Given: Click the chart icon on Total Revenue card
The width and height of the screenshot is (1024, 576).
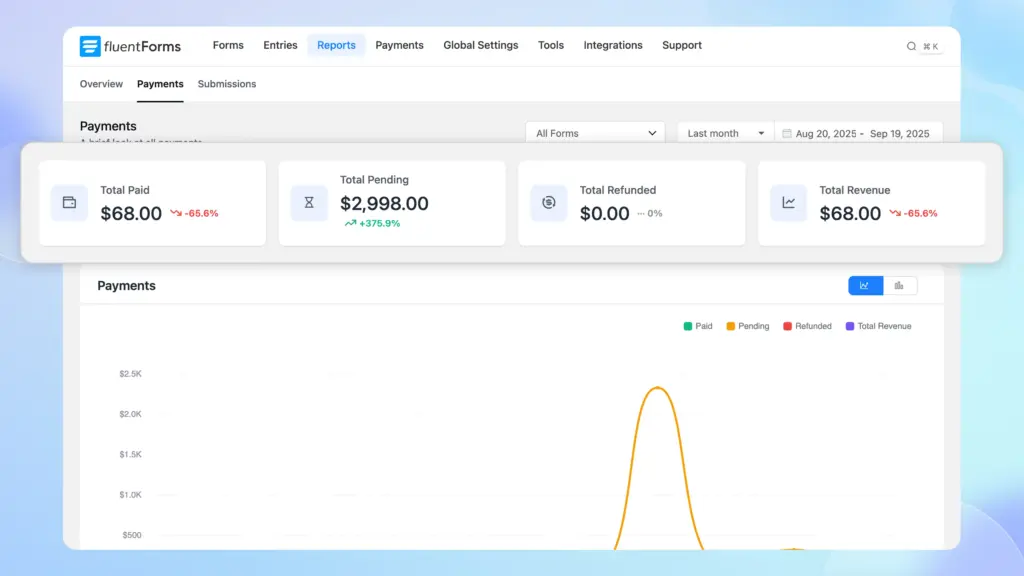Looking at the screenshot, I should [788, 202].
